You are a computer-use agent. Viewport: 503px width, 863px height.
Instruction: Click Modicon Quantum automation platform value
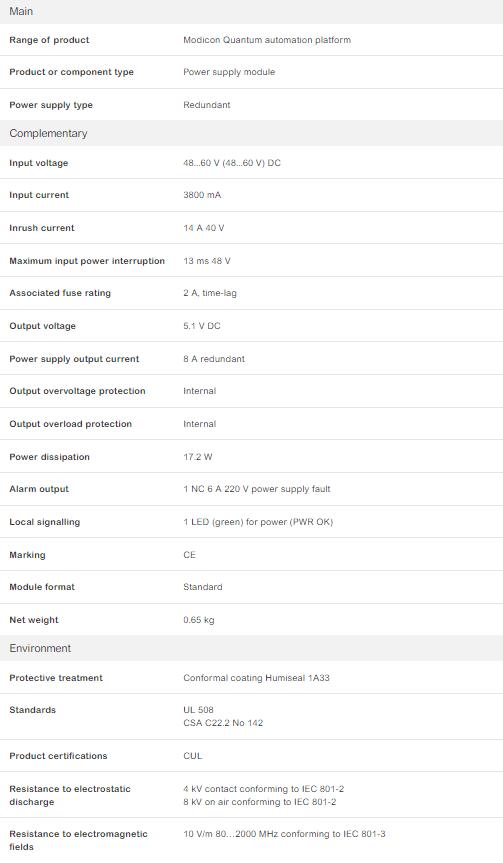[x=267, y=40]
